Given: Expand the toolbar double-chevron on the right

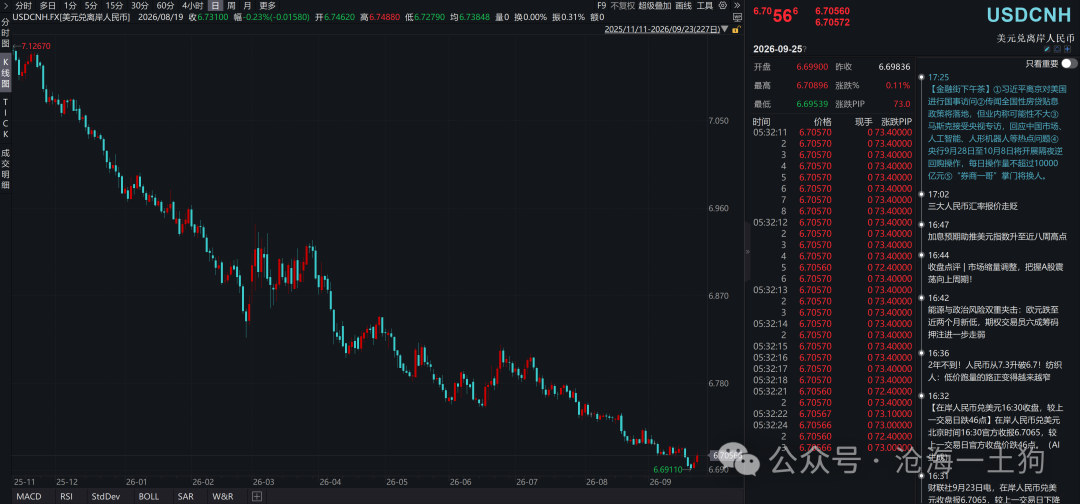Looking at the screenshot, I should tap(737, 5).
